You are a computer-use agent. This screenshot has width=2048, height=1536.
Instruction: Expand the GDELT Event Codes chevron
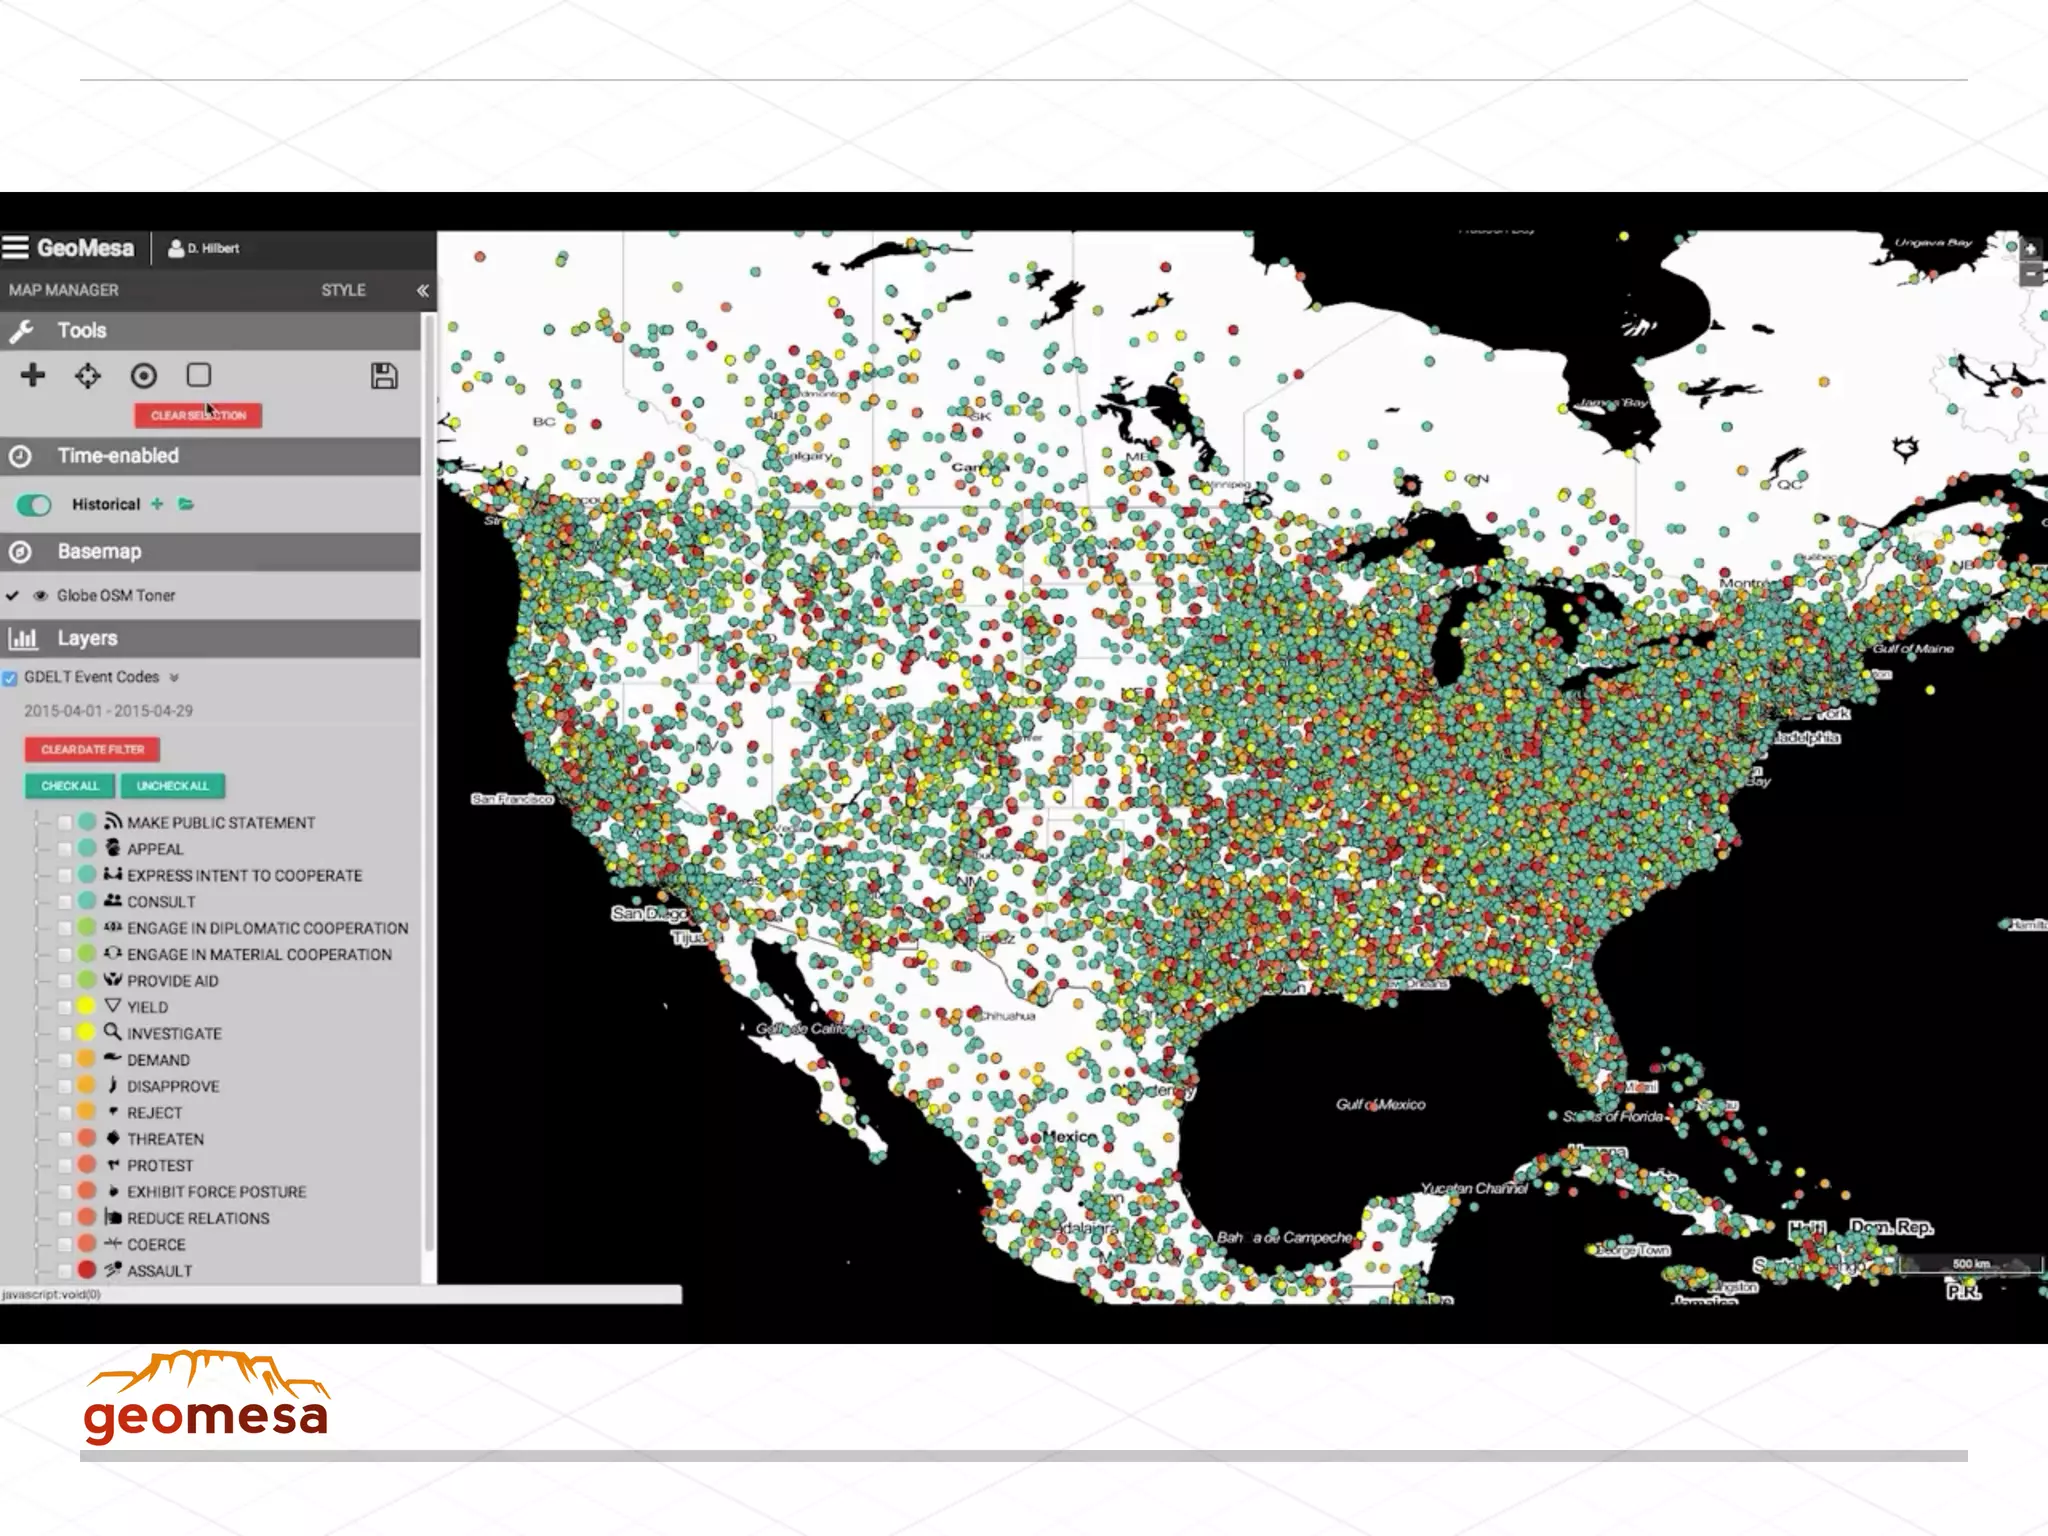pyautogui.click(x=174, y=678)
